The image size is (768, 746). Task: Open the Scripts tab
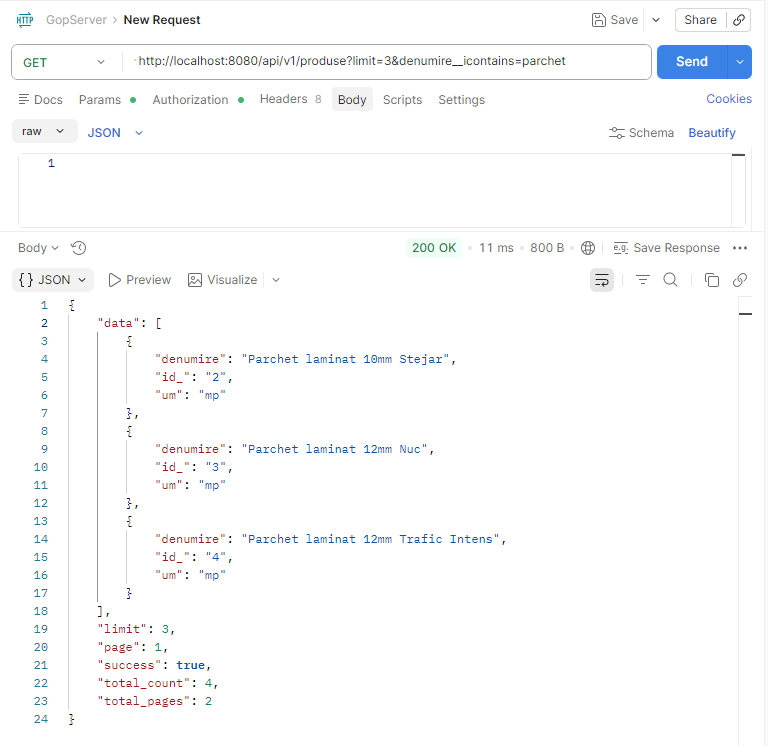coord(402,100)
